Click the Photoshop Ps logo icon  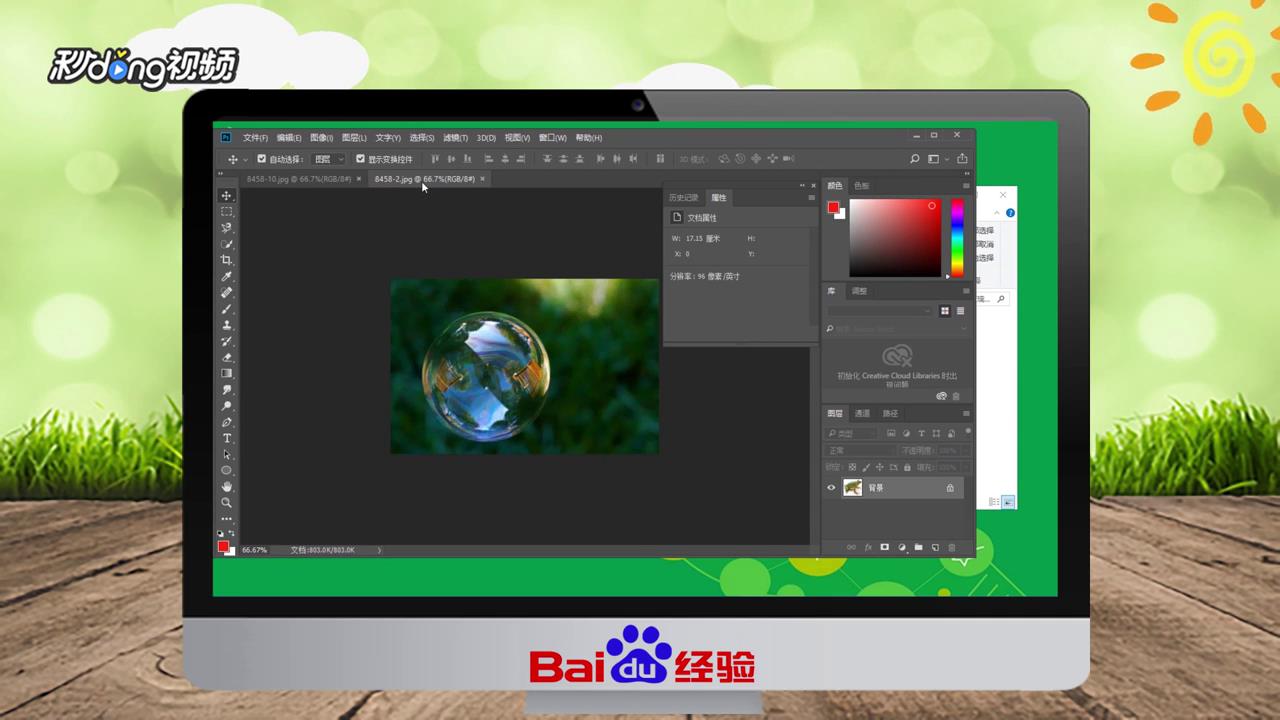(226, 137)
